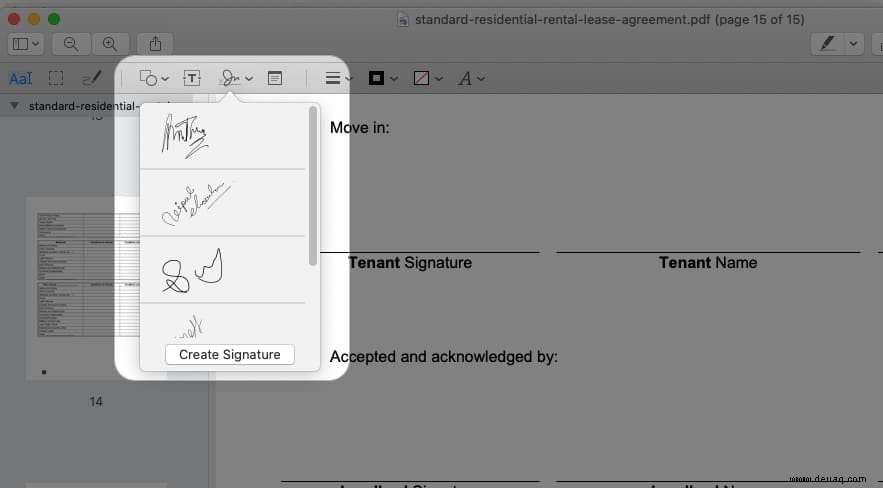Open the markup pen dropdown arrow
The image size is (883, 488).
(x=854, y=44)
